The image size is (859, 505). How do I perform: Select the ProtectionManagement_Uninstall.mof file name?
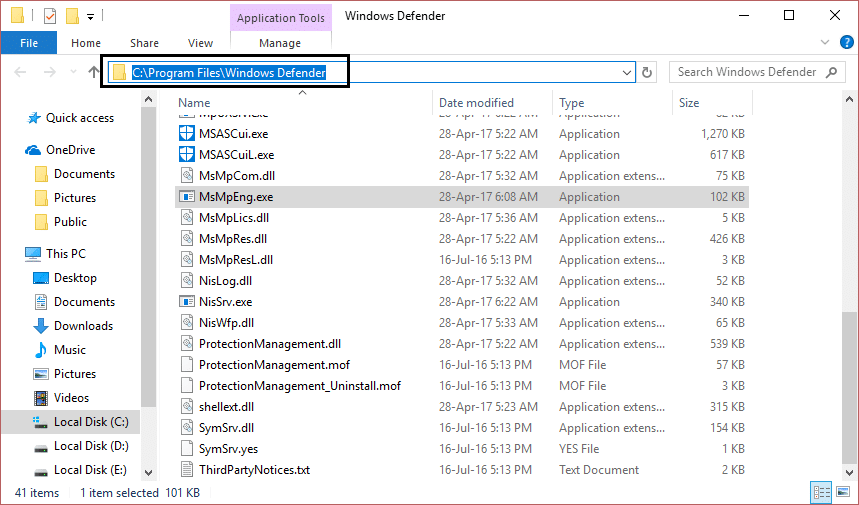tap(300, 386)
